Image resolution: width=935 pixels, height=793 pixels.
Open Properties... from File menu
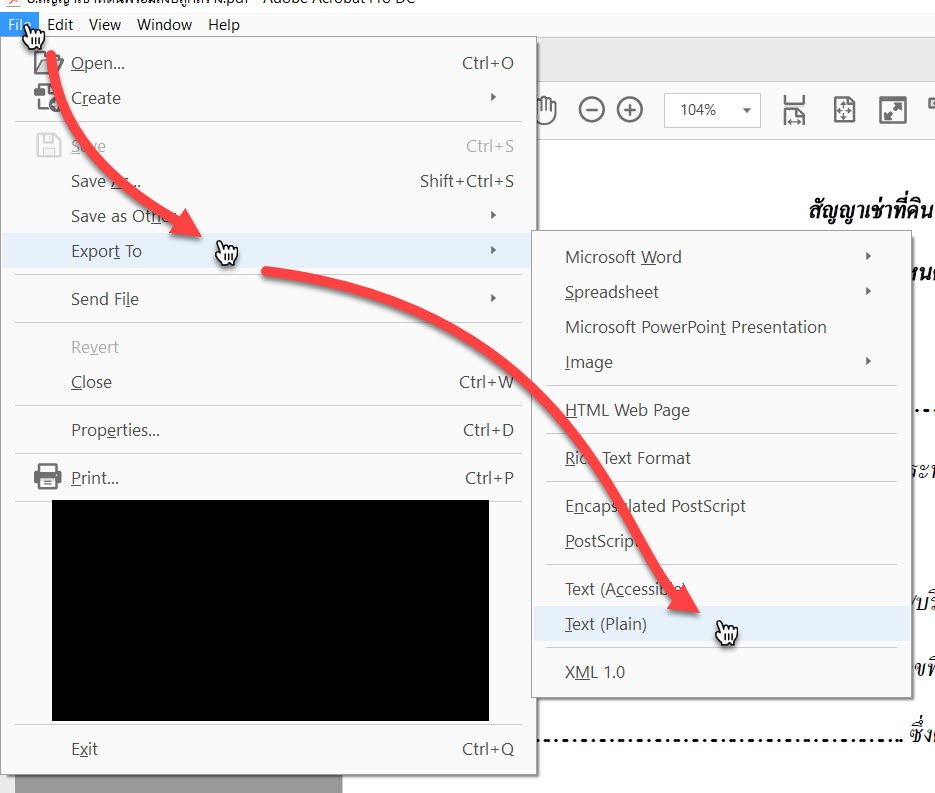[266, 430]
